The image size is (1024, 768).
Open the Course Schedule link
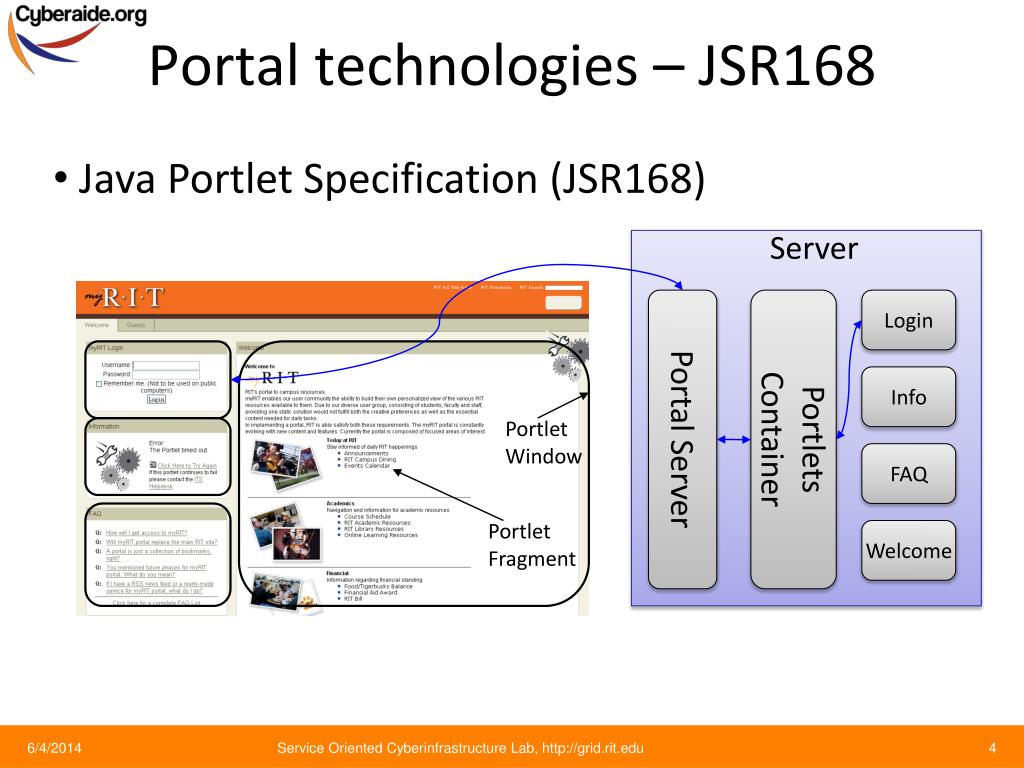point(367,516)
